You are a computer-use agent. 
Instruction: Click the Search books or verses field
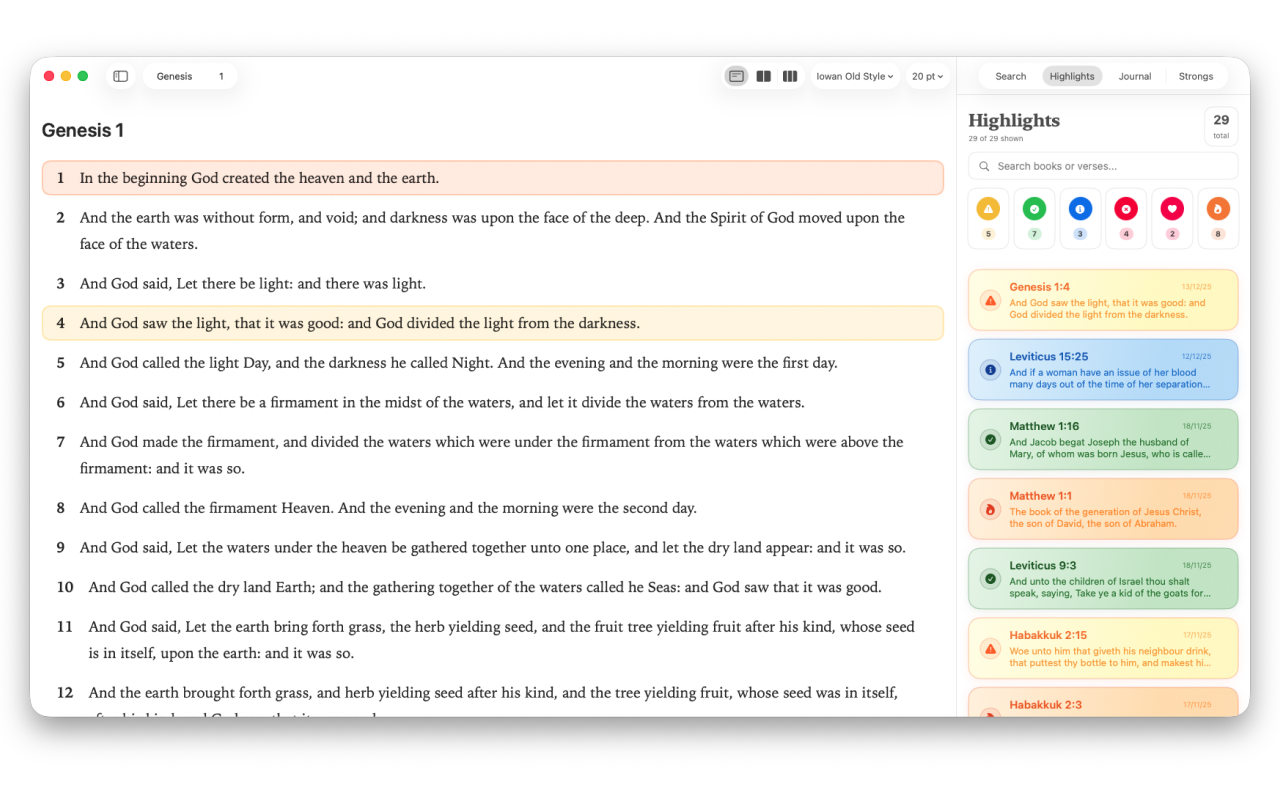pyautogui.click(x=1103, y=166)
